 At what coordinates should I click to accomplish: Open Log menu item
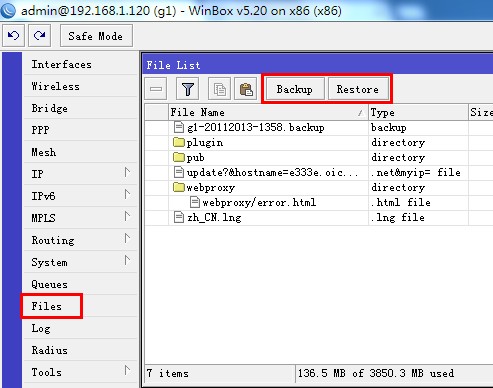80,328
